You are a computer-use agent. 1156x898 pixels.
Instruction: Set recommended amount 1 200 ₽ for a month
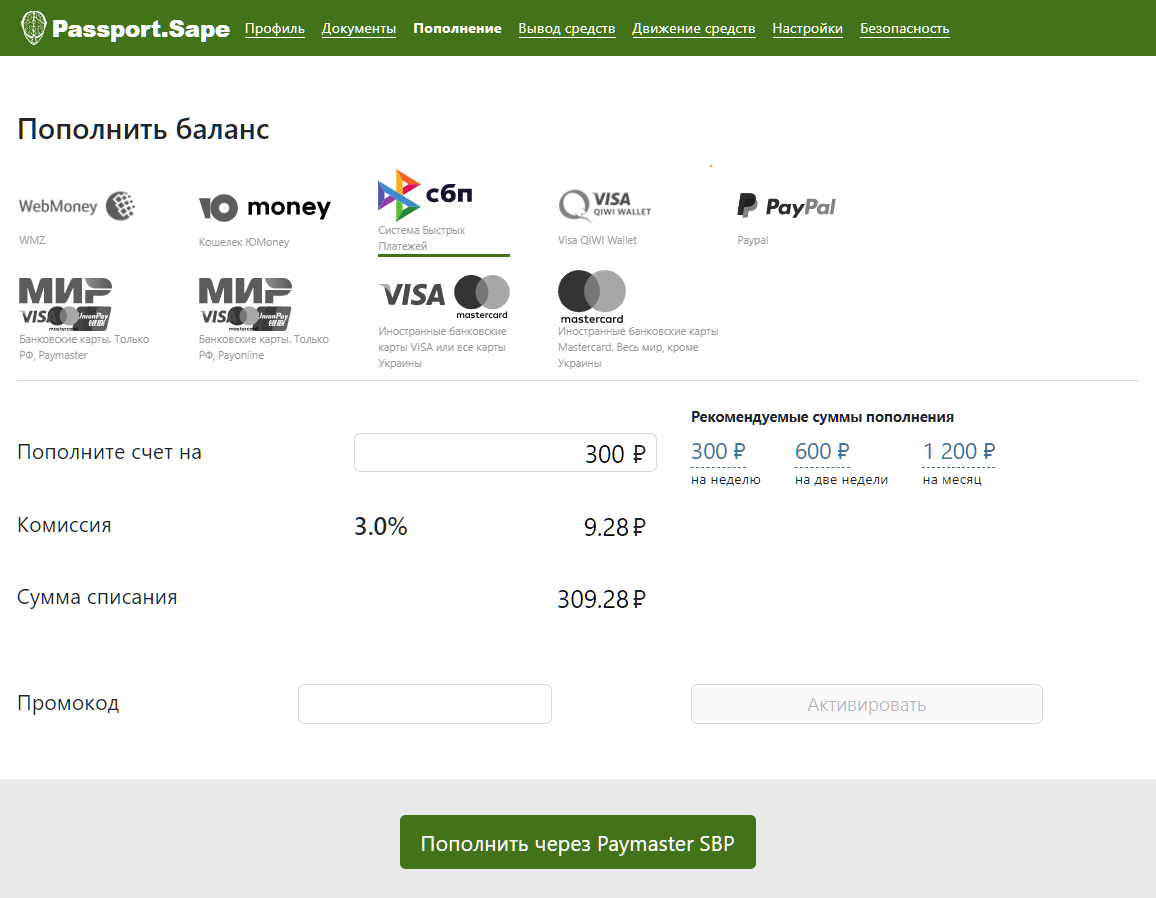pos(958,451)
